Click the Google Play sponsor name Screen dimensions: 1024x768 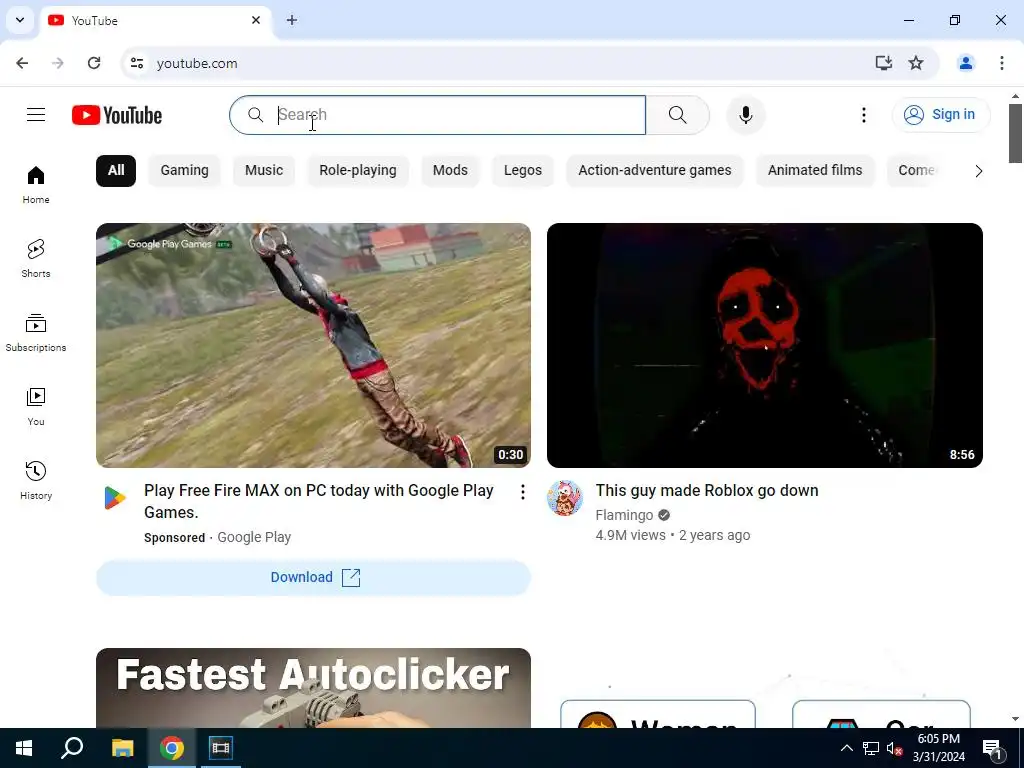(x=254, y=537)
